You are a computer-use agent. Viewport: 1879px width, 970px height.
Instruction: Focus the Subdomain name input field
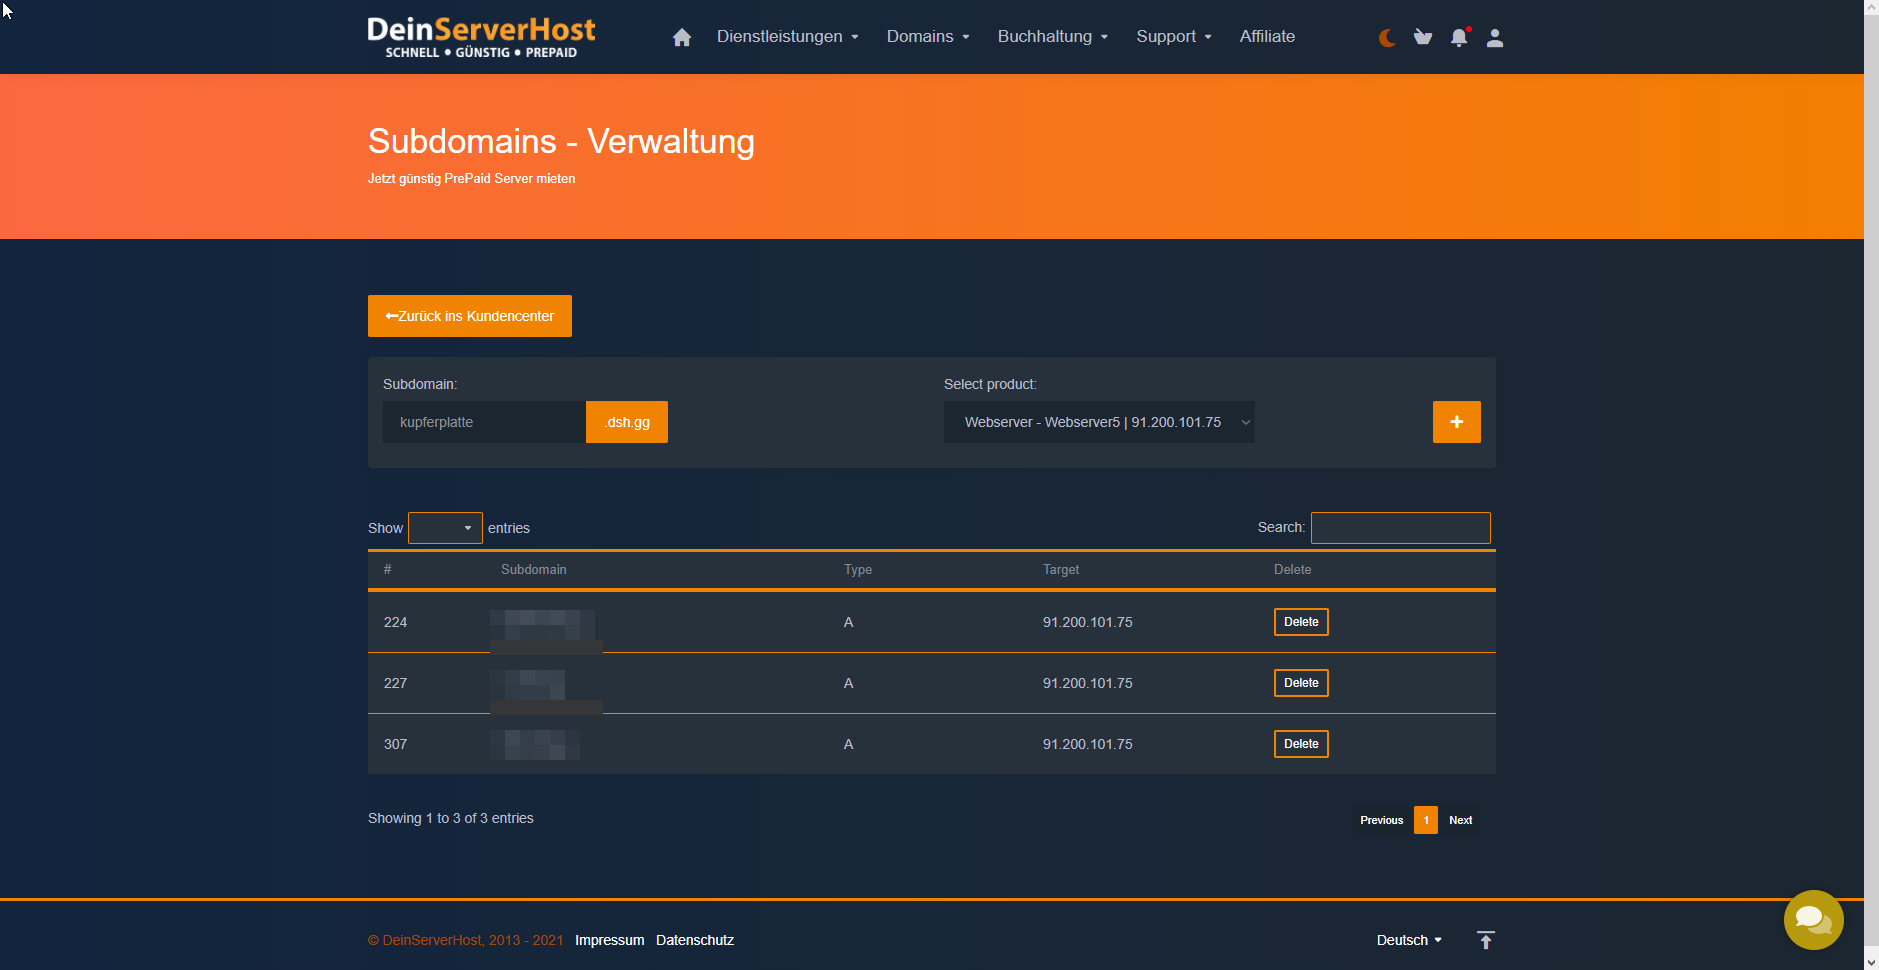(484, 422)
